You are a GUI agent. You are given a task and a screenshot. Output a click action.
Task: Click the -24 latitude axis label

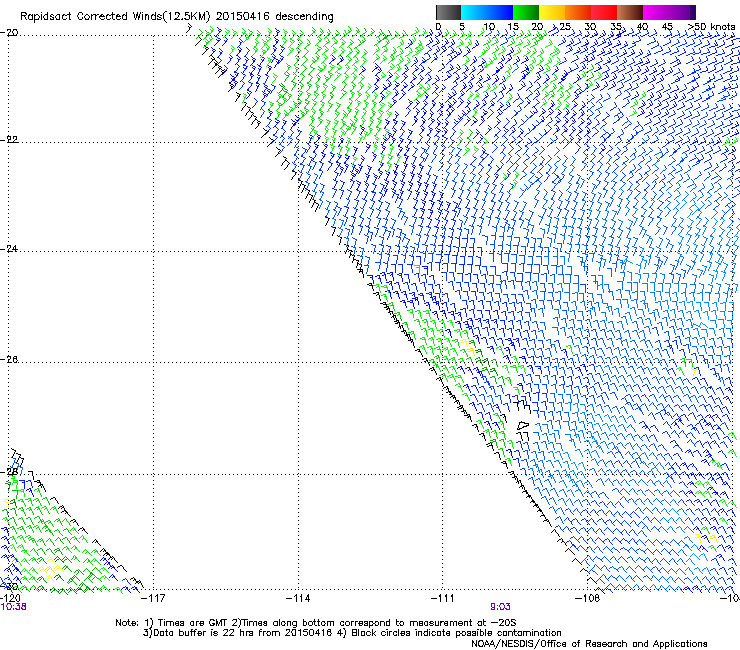pos(9,248)
